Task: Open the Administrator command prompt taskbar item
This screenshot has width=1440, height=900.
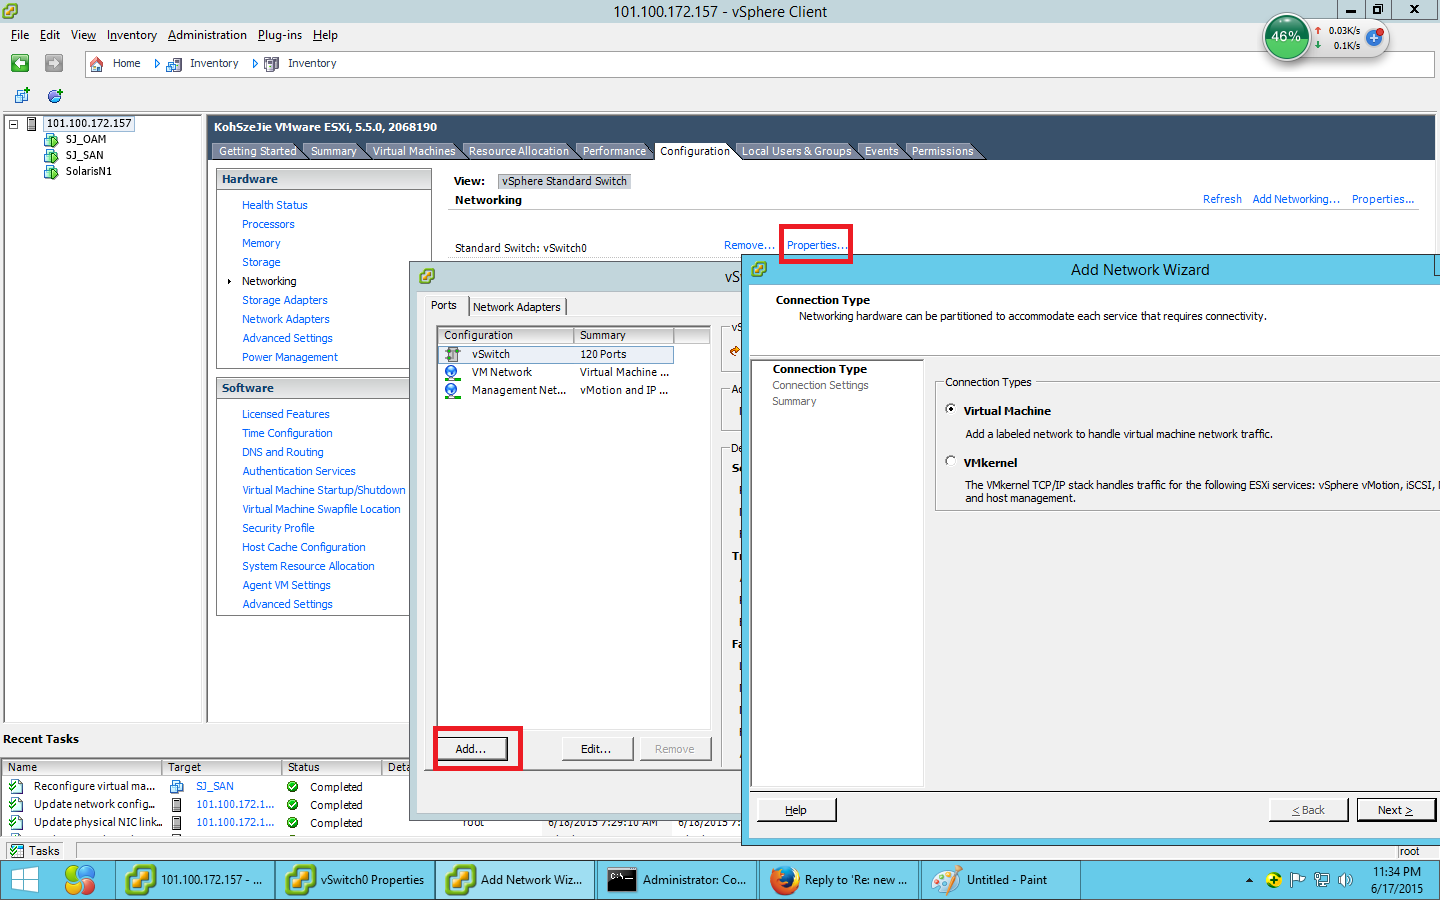Action: click(x=677, y=880)
